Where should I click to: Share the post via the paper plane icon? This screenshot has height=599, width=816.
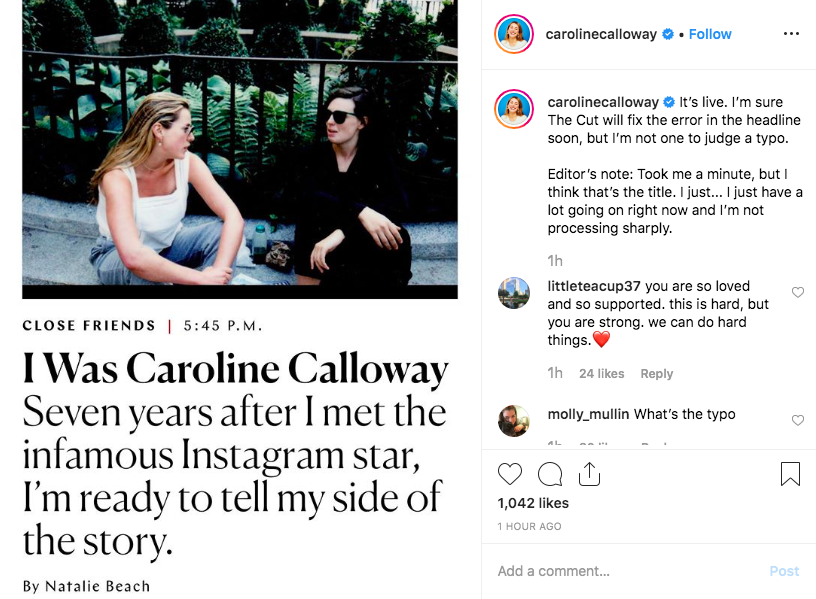coord(589,473)
